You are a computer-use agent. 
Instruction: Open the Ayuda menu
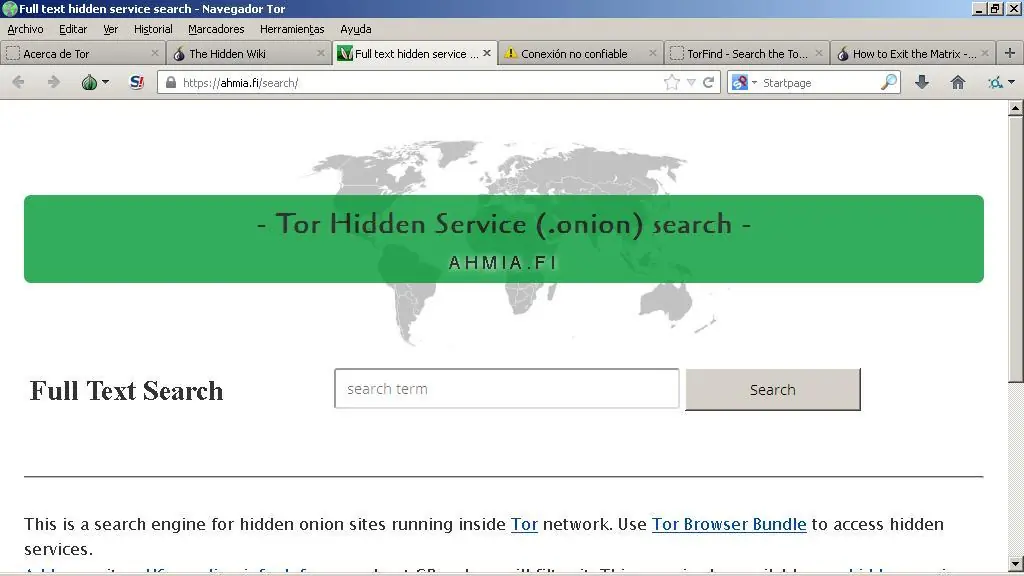356,29
